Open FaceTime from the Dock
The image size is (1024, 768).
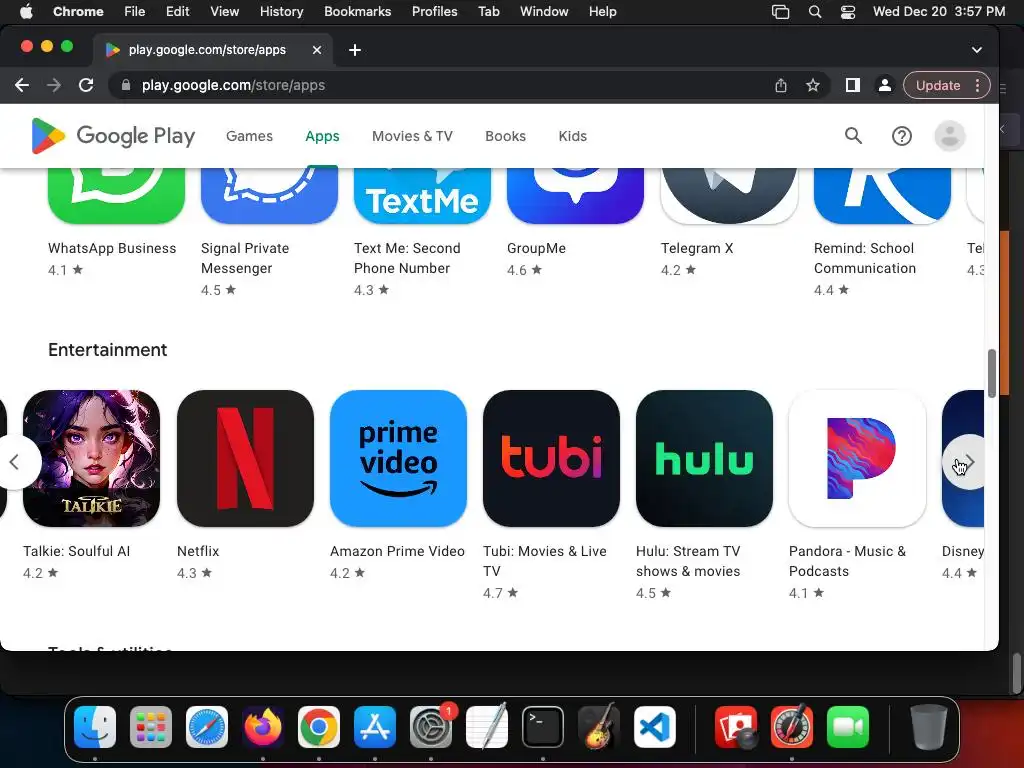(848, 727)
